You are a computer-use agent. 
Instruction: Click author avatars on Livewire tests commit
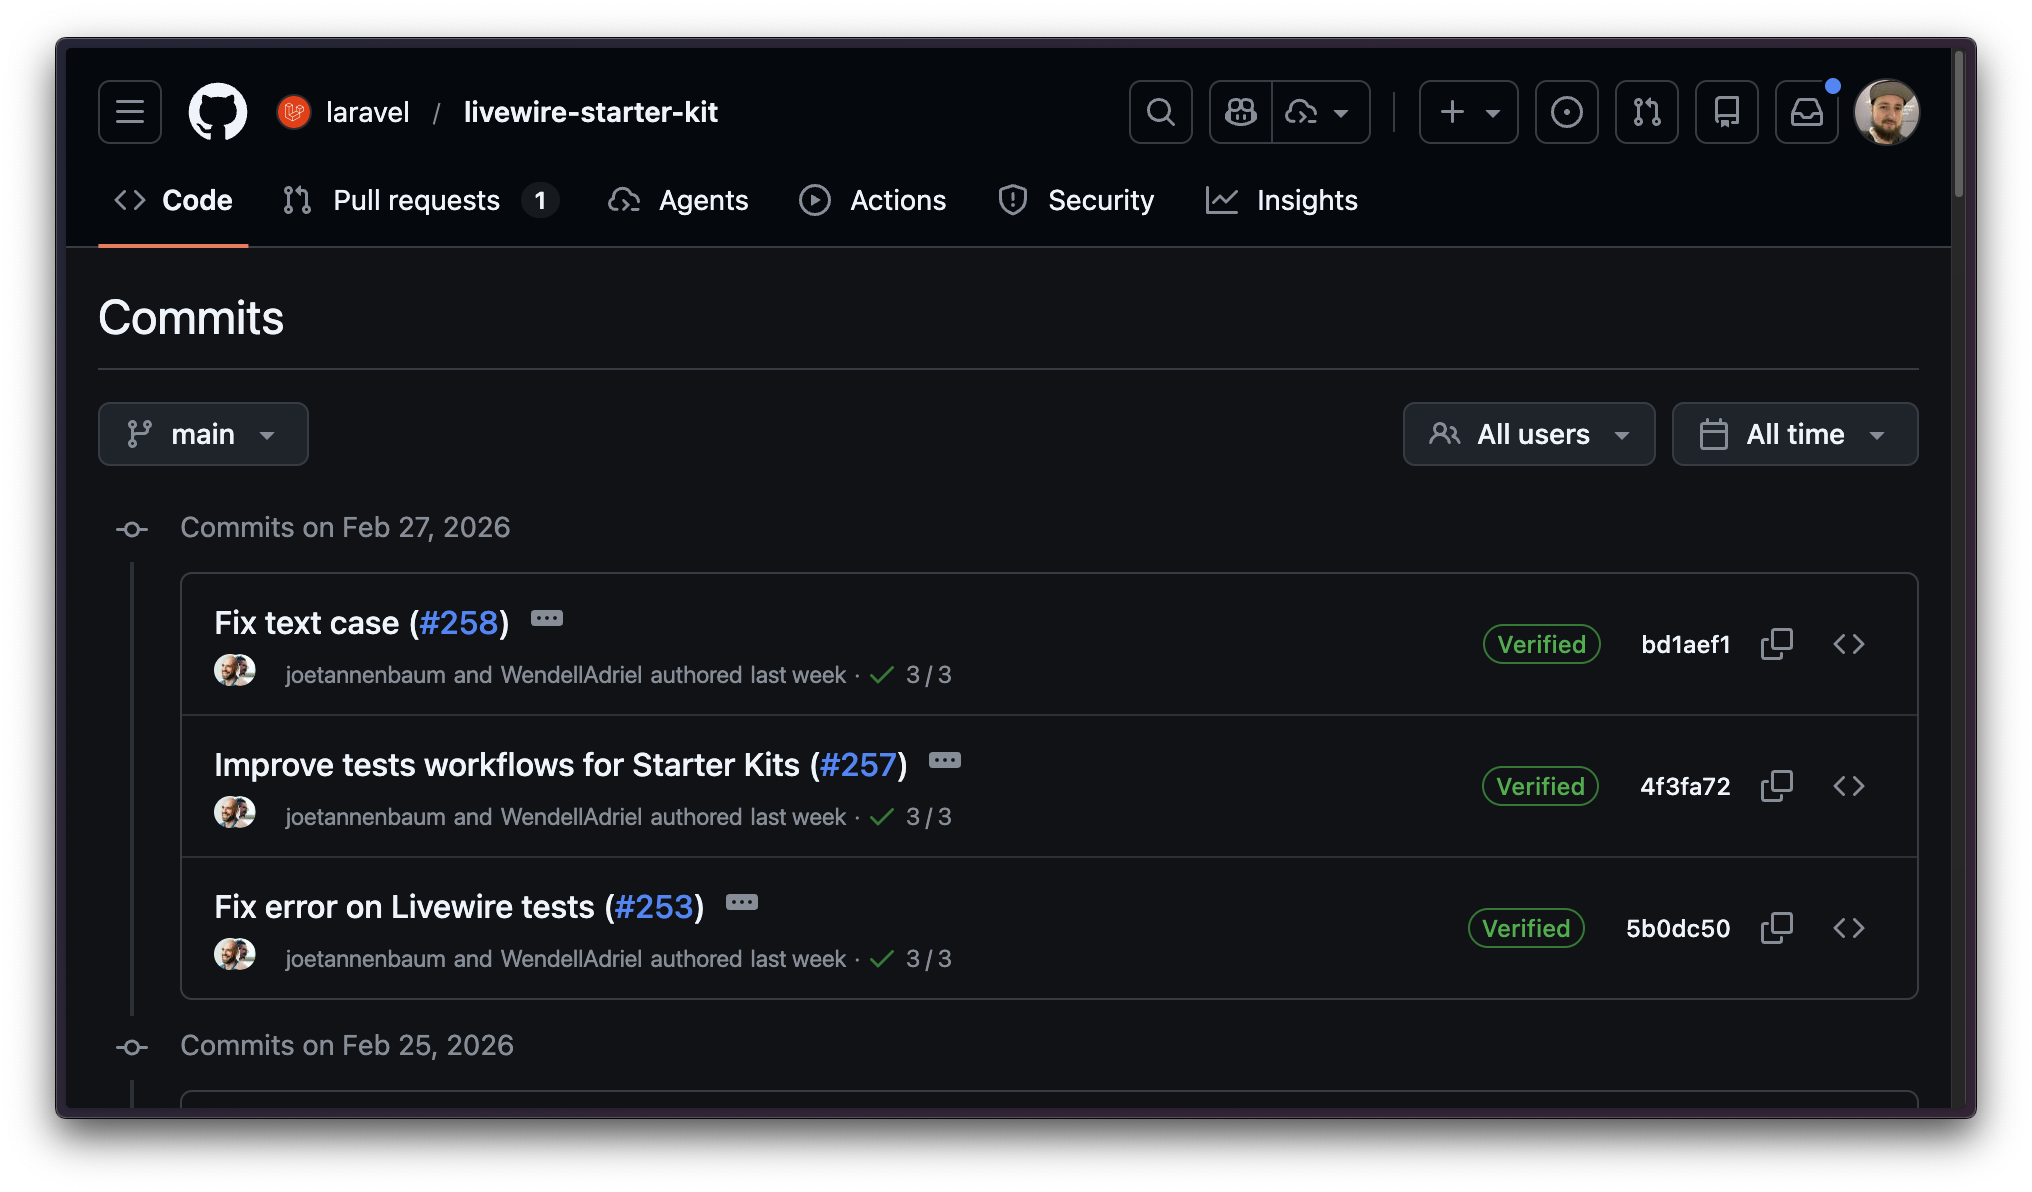[235, 954]
